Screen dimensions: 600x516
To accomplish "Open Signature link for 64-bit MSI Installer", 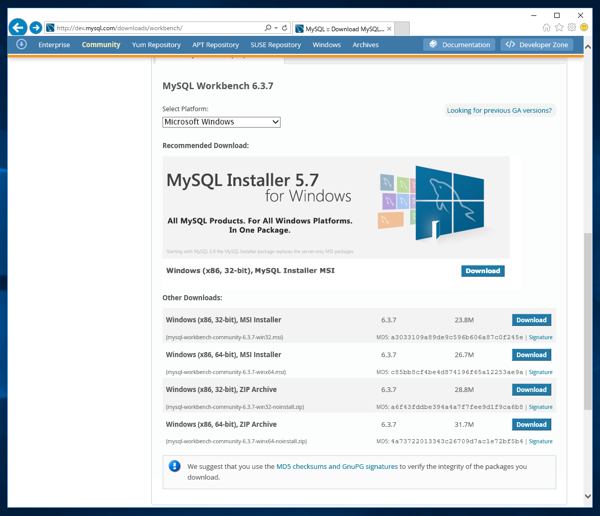I will 540,372.
